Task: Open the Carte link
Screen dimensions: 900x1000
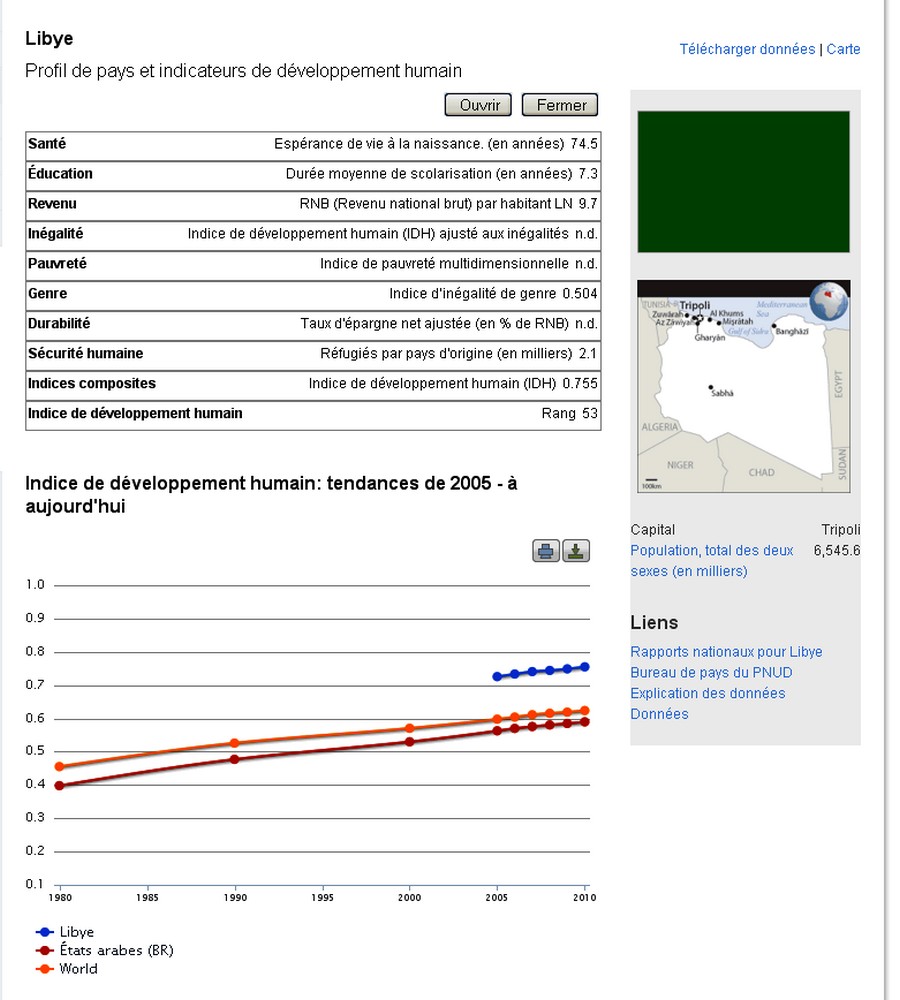Action: pos(843,49)
